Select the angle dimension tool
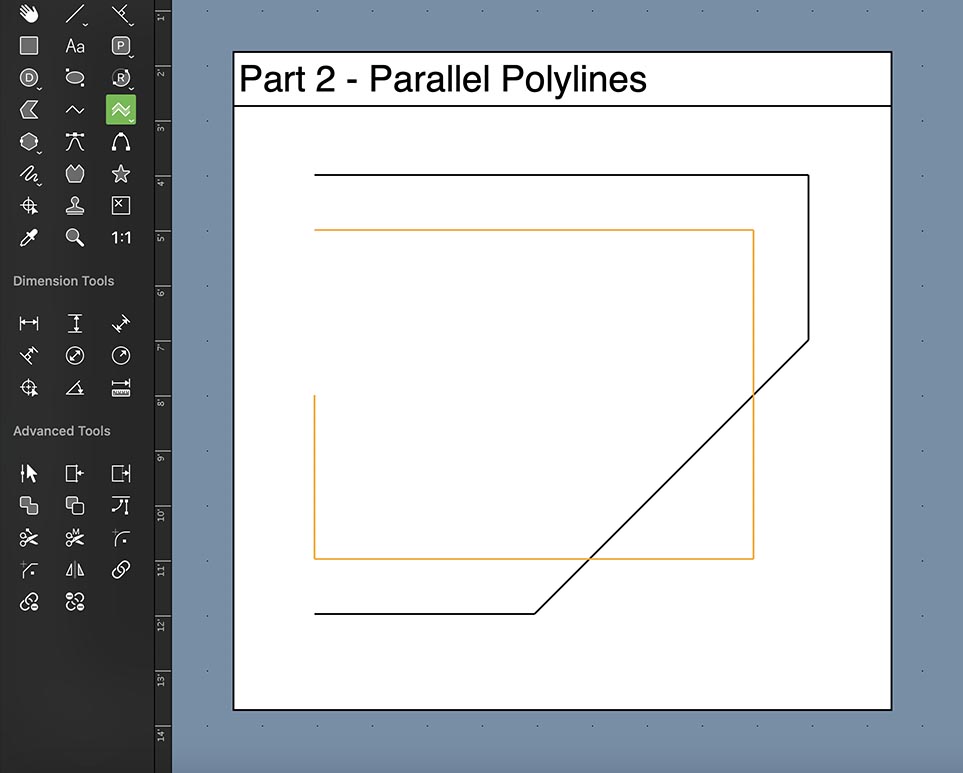This screenshot has height=773, width=963. (74, 387)
